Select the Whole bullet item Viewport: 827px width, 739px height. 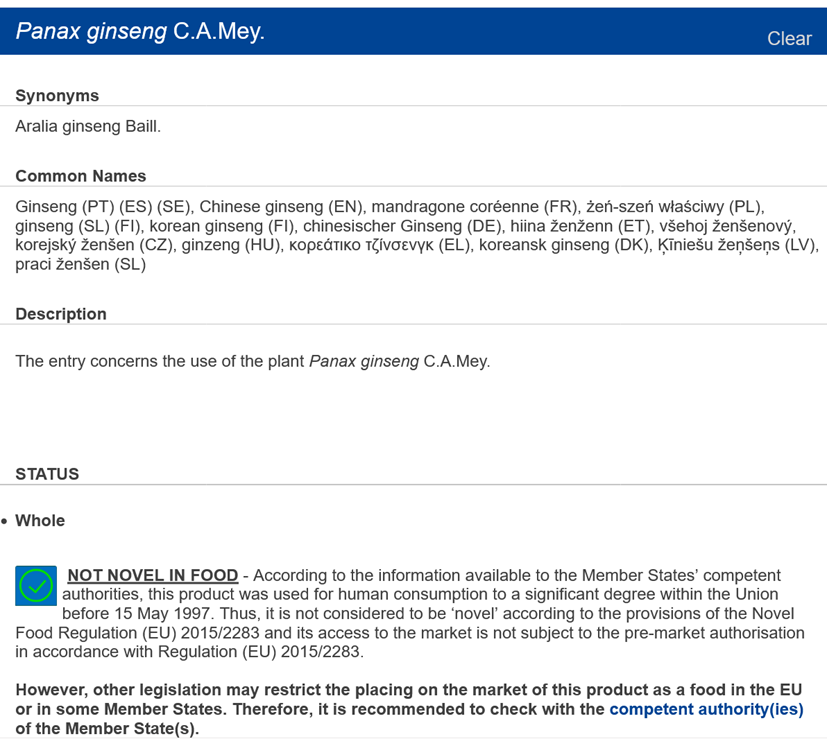(40, 521)
